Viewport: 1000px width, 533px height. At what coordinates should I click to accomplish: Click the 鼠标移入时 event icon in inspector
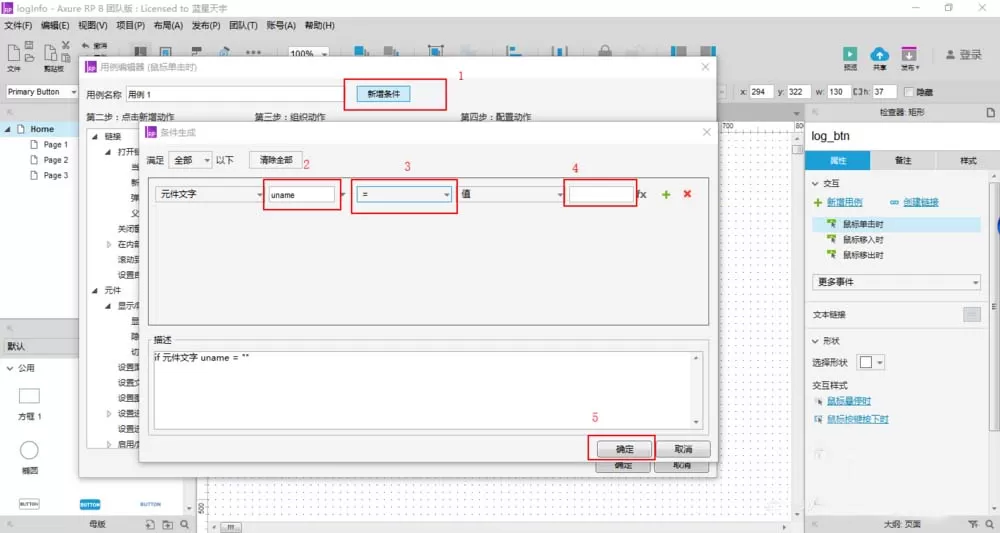pyautogui.click(x=831, y=239)
